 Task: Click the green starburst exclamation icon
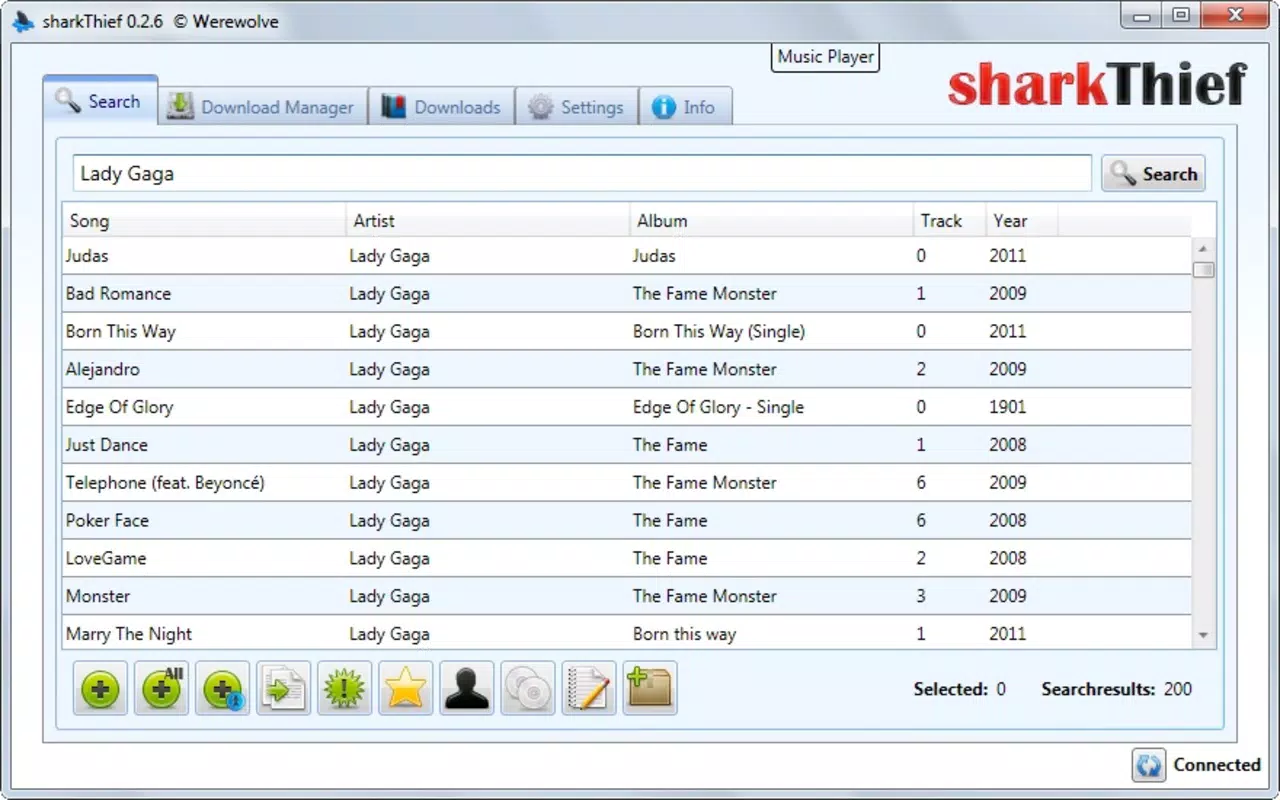coord(344,688)
